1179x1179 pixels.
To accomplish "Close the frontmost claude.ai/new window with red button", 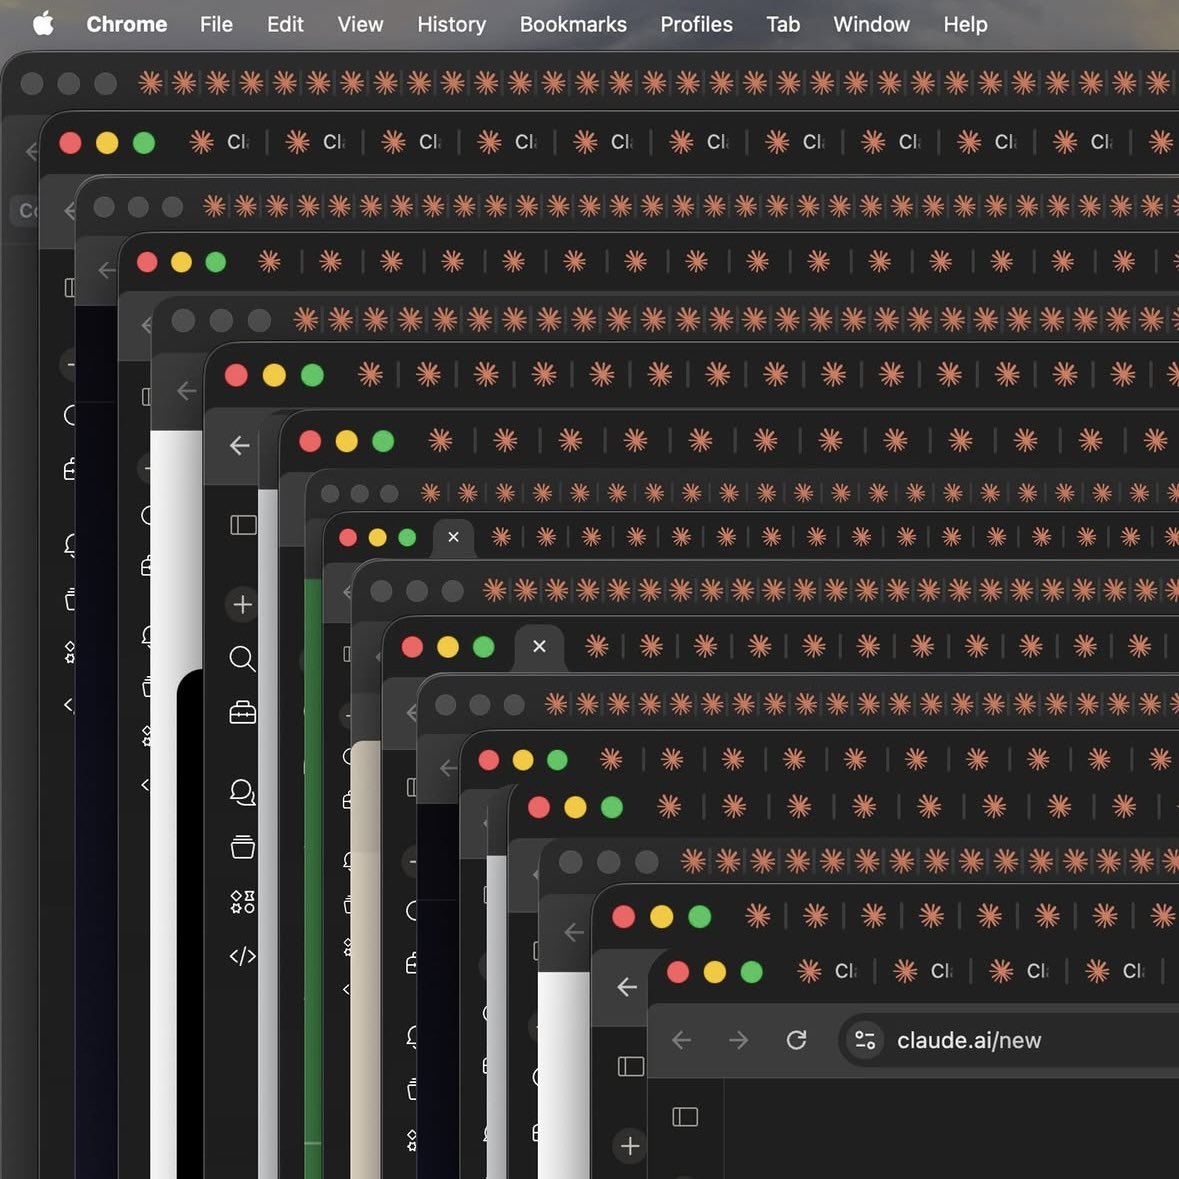I will [677, 971].
